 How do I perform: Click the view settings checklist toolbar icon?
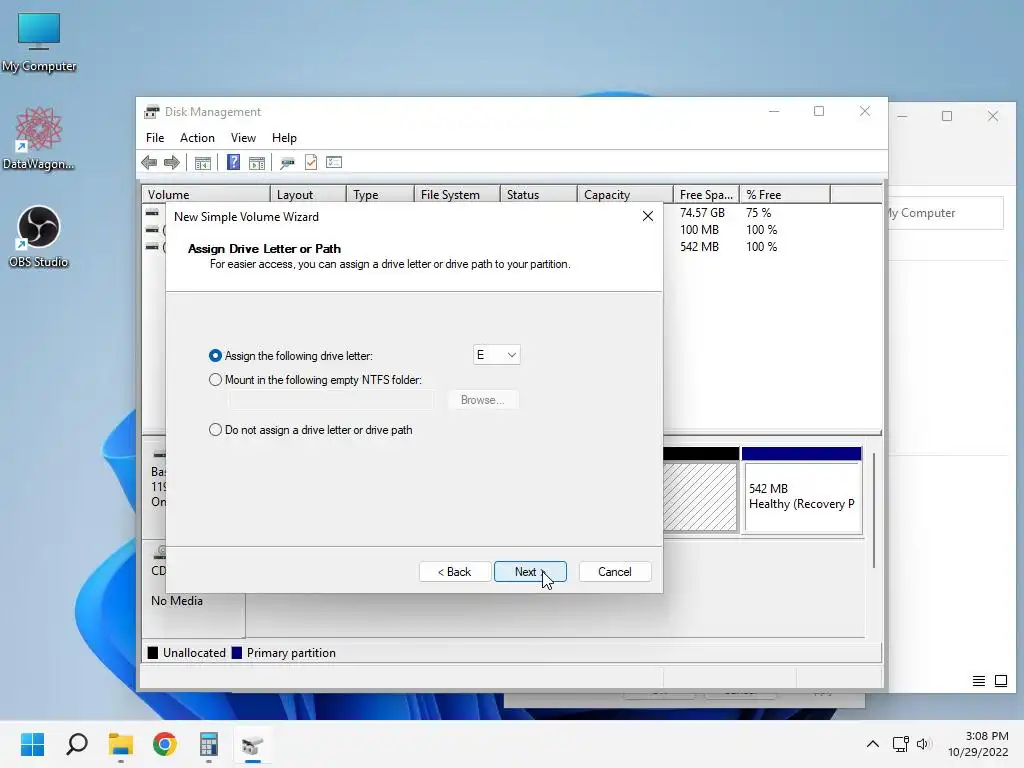click(334, 162)
